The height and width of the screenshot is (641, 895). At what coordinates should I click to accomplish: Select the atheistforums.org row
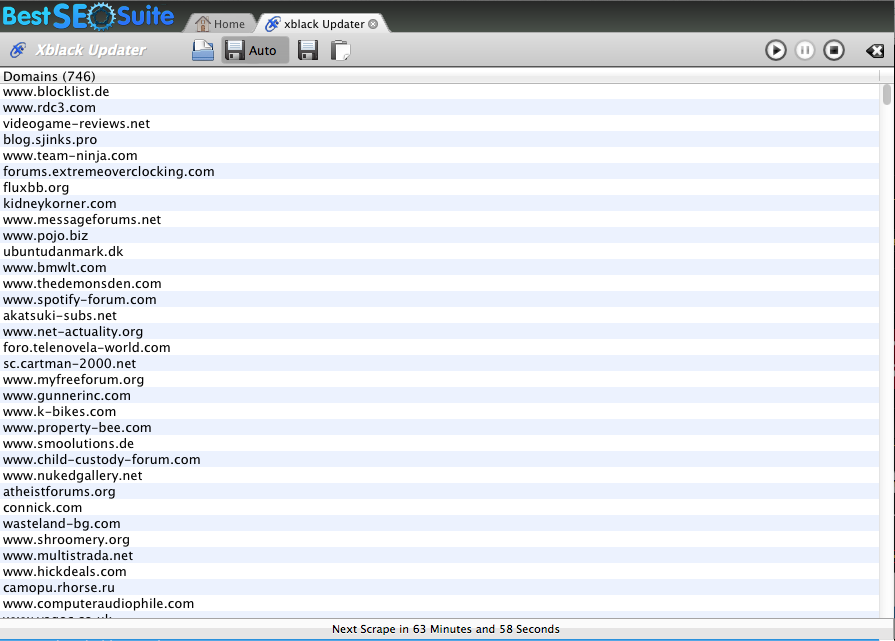(x=440, y=491)
